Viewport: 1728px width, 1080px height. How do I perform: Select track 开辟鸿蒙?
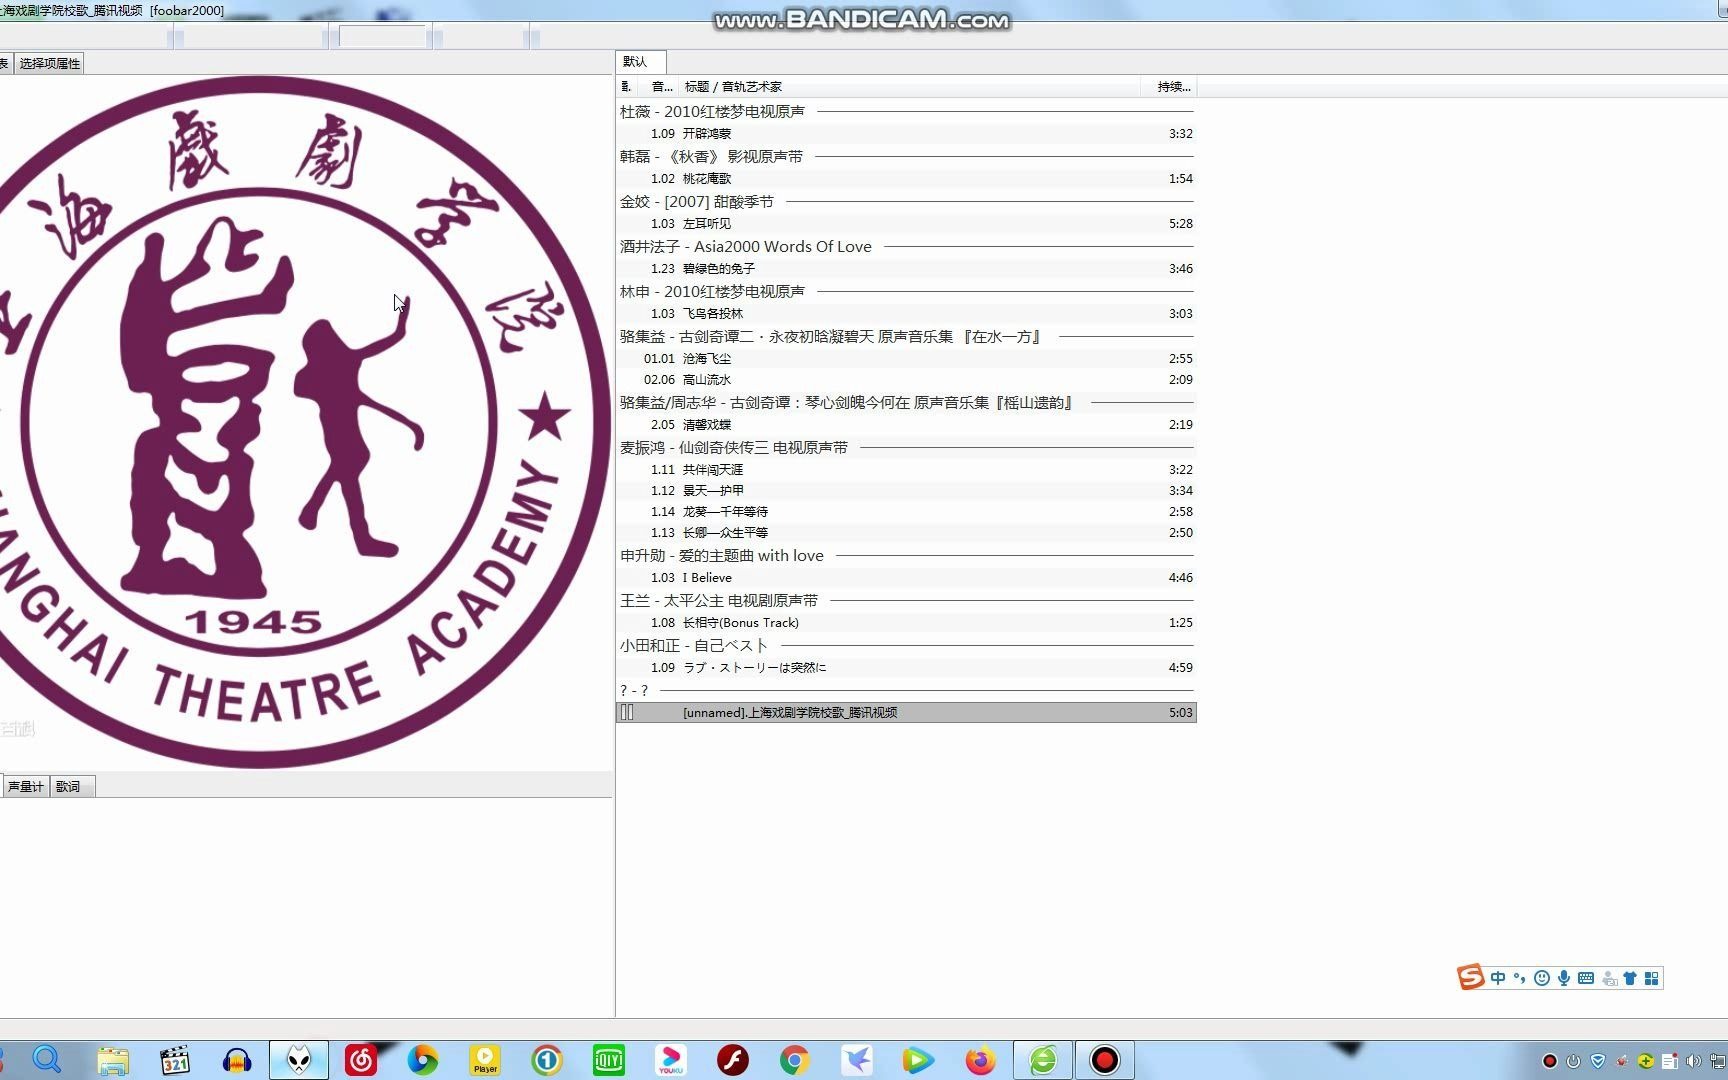(906, 134)
